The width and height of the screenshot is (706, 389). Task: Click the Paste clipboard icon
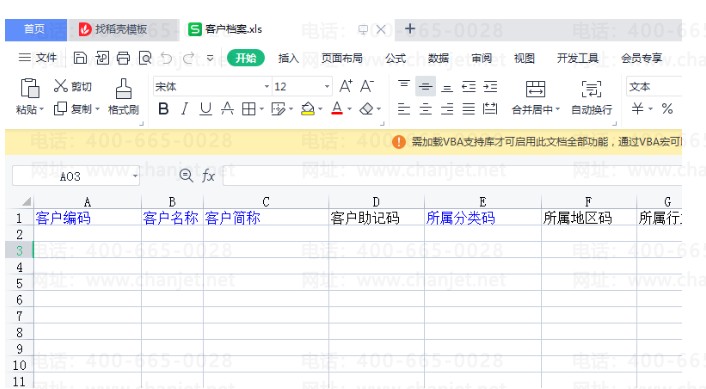pos(30,87)
